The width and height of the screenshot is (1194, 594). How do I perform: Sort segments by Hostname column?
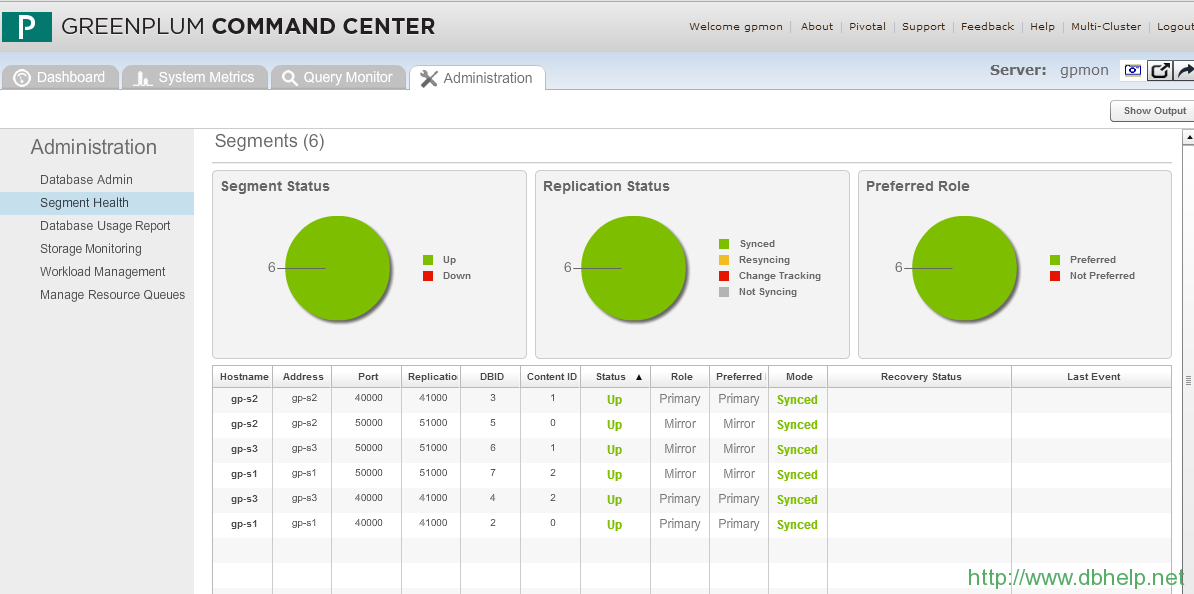tap(244, 377)
